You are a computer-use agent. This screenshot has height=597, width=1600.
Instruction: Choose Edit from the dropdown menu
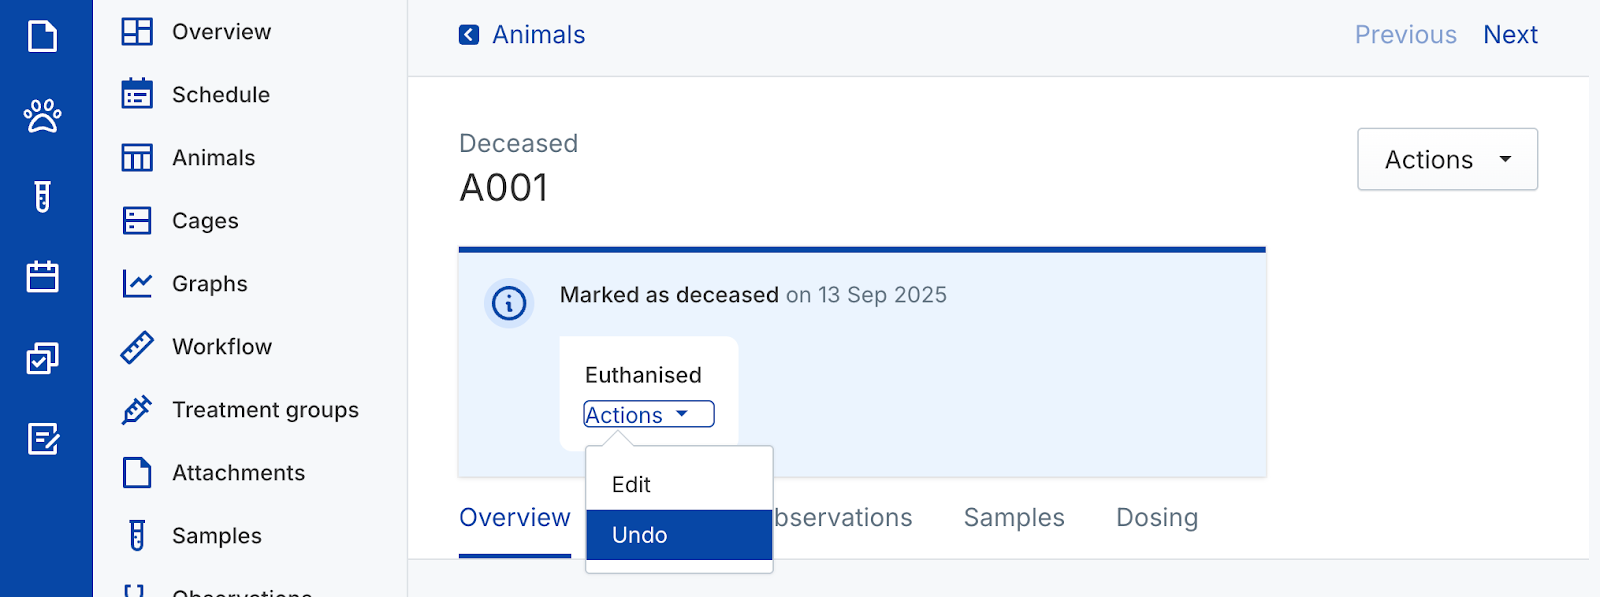[x=632, y=485]
